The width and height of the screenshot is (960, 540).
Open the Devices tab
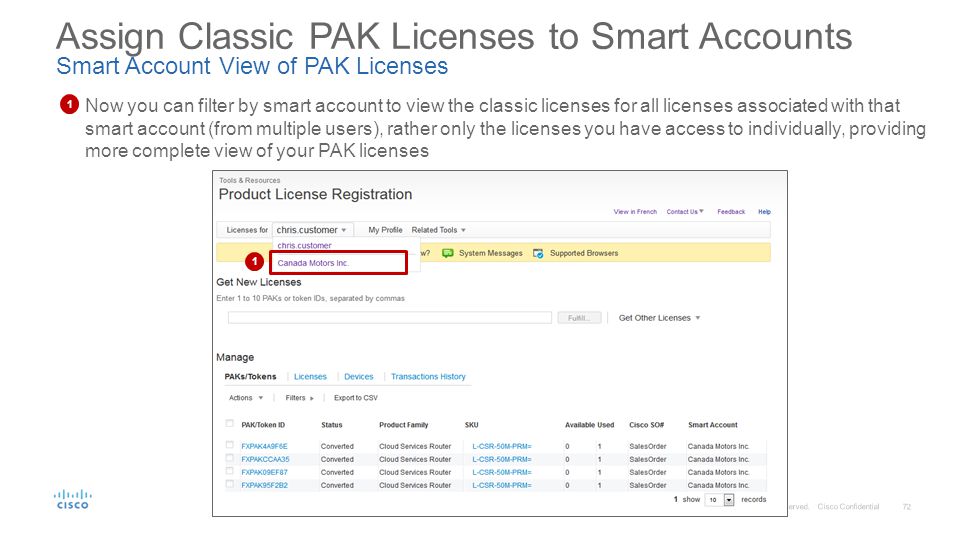[x=359, y=377]
